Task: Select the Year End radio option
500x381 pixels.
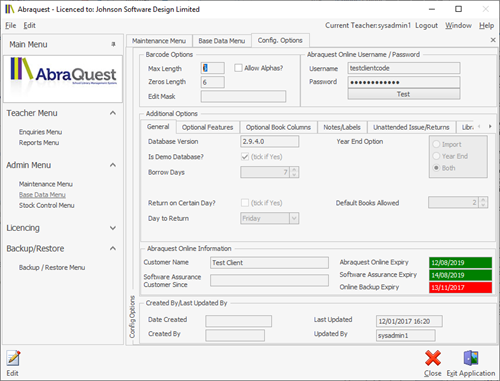Action: pos(436,156)
